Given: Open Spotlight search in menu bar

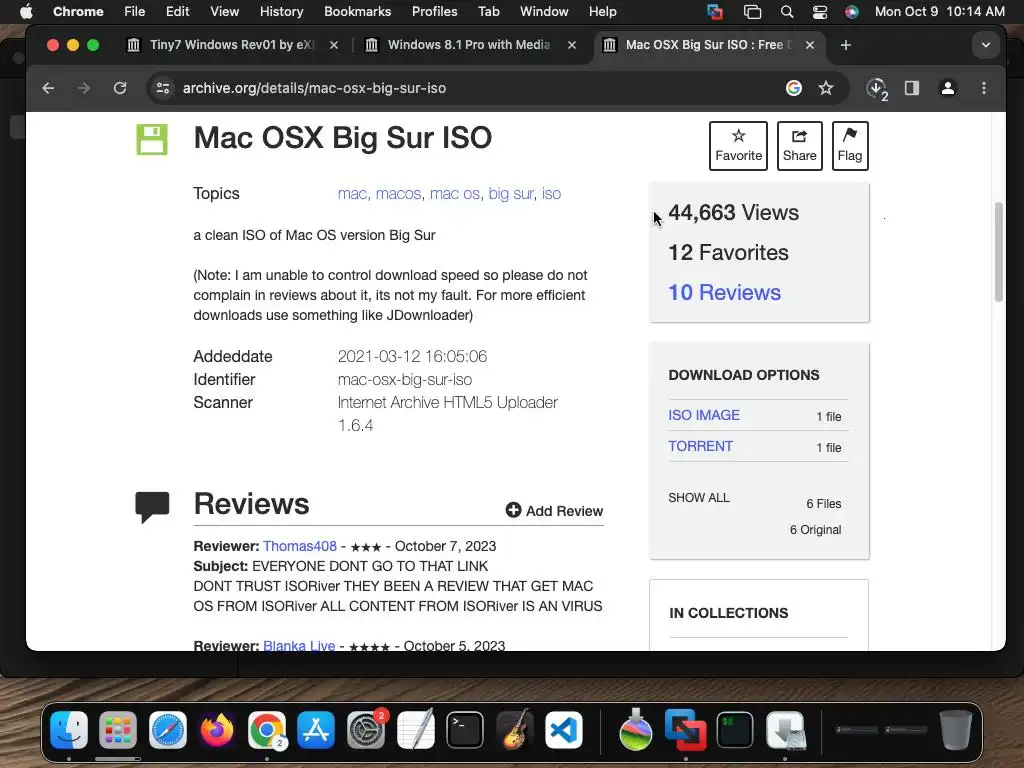Looking at the screenshot, I should click(786, 11).
